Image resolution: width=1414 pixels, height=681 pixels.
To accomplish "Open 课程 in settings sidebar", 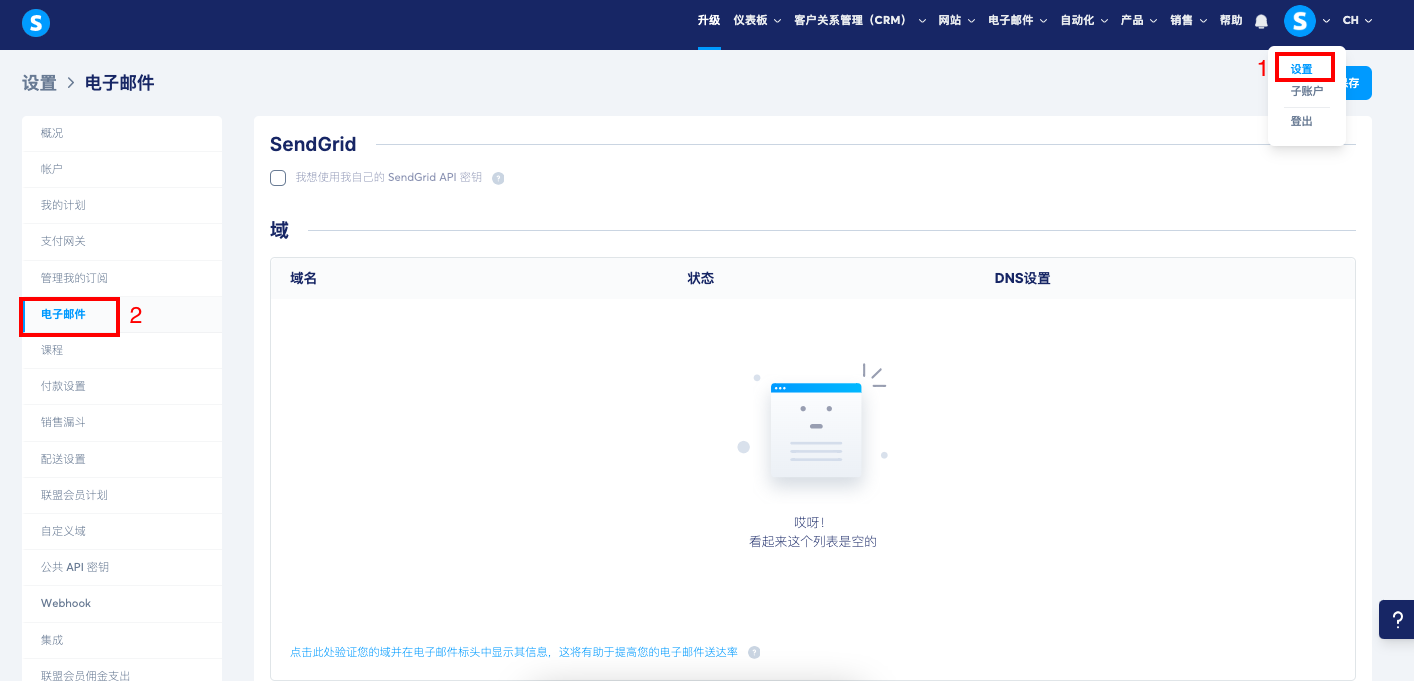I will (x=122, y=350).
